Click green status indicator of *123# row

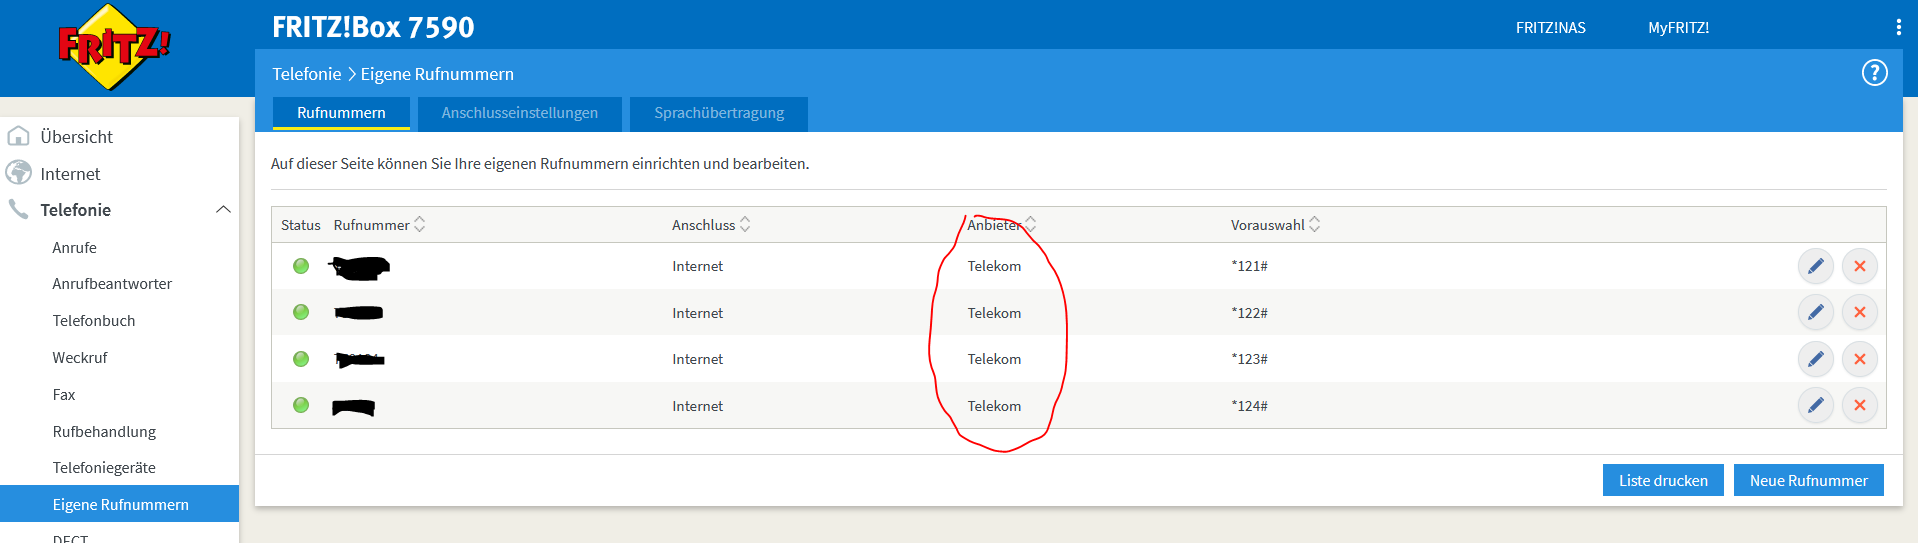click(x=301, y=359)
